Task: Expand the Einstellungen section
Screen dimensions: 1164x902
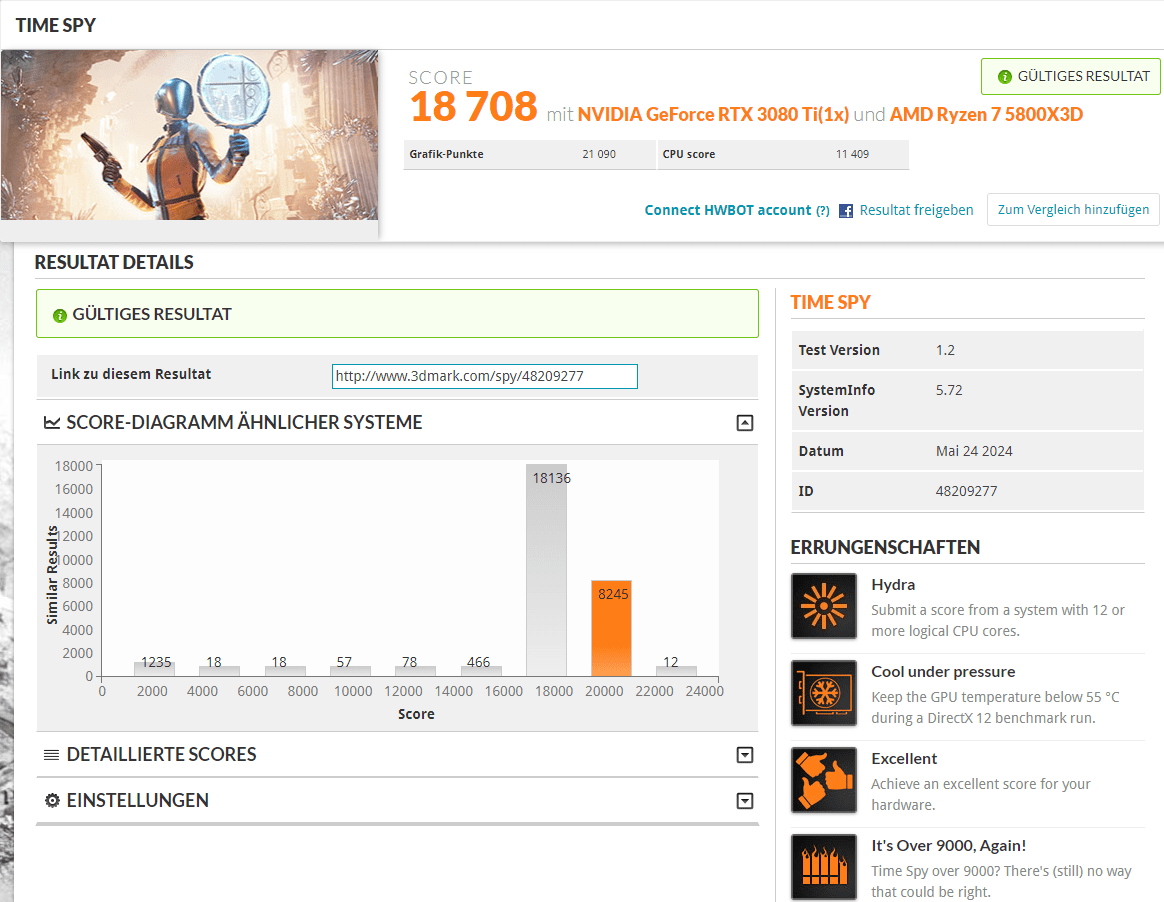Action: click(745, 801)
